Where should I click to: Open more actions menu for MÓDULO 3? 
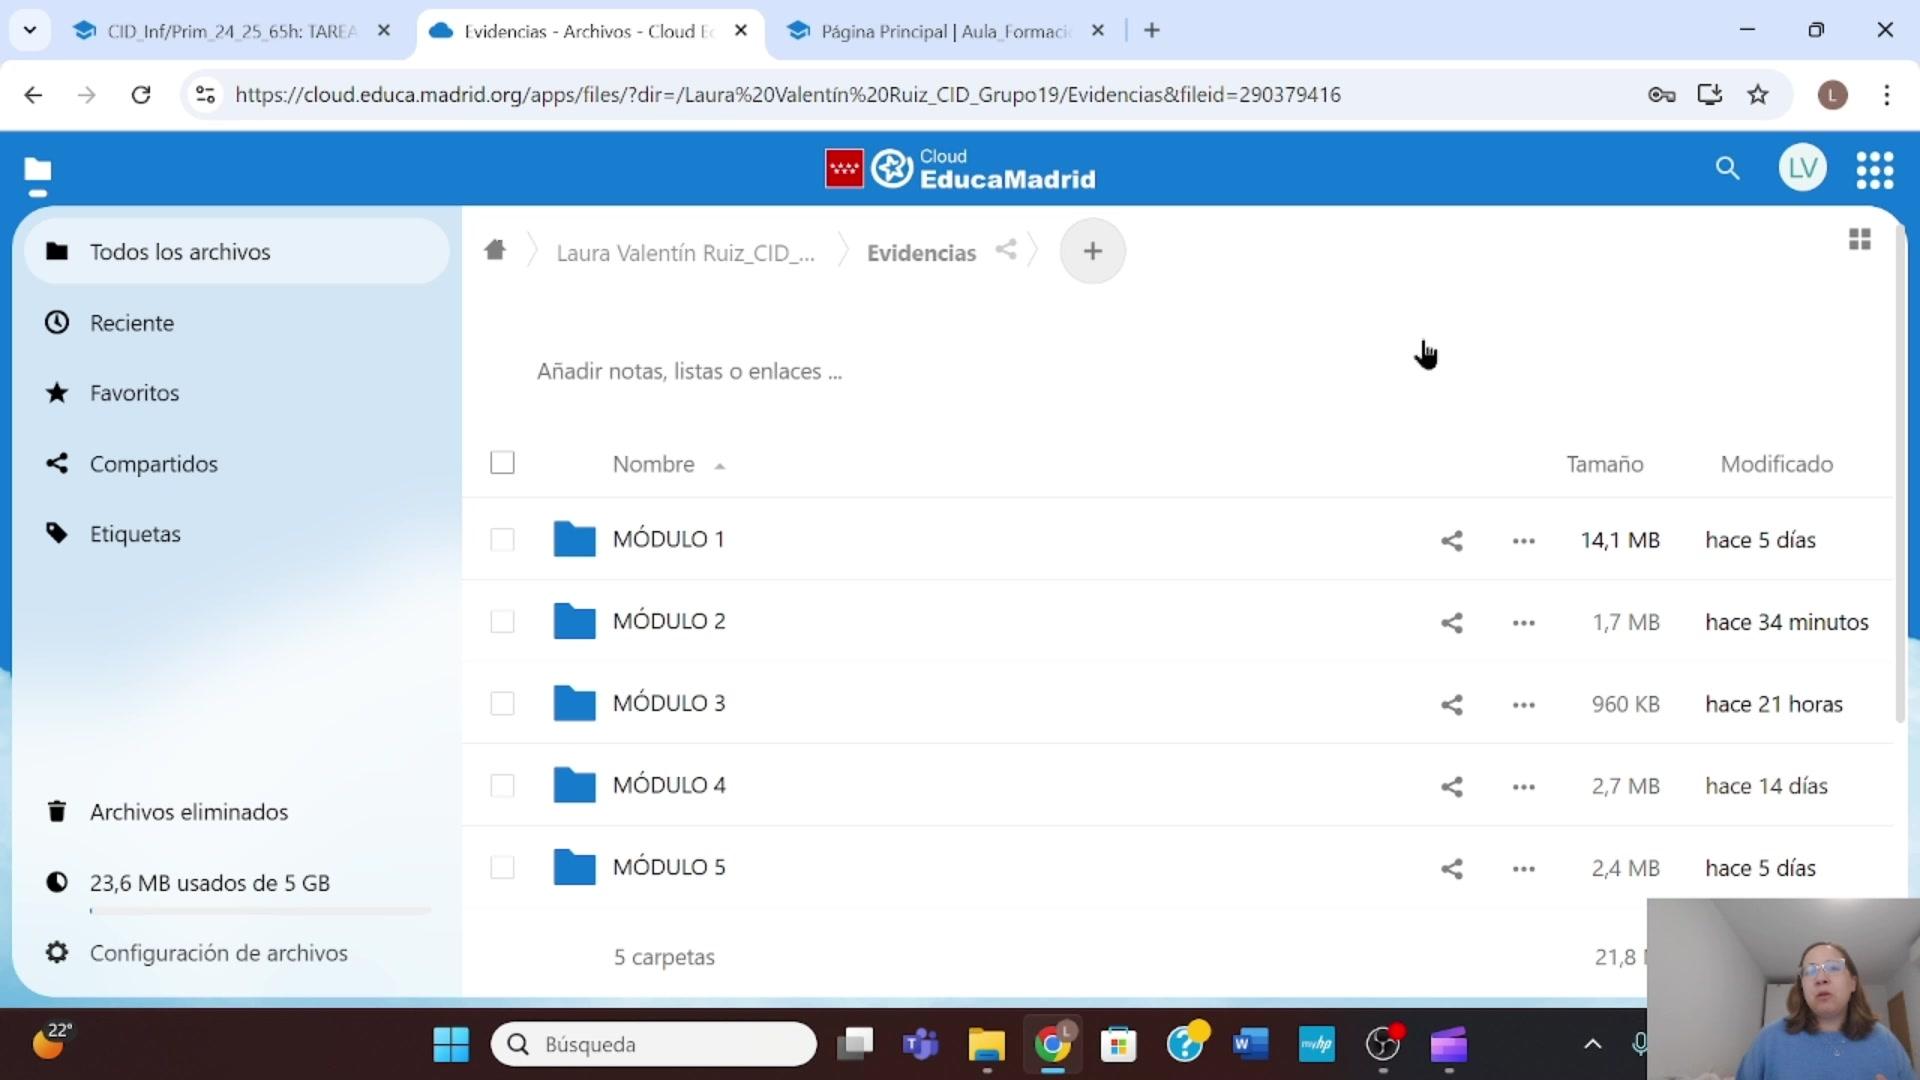[x=1523, y=705]
